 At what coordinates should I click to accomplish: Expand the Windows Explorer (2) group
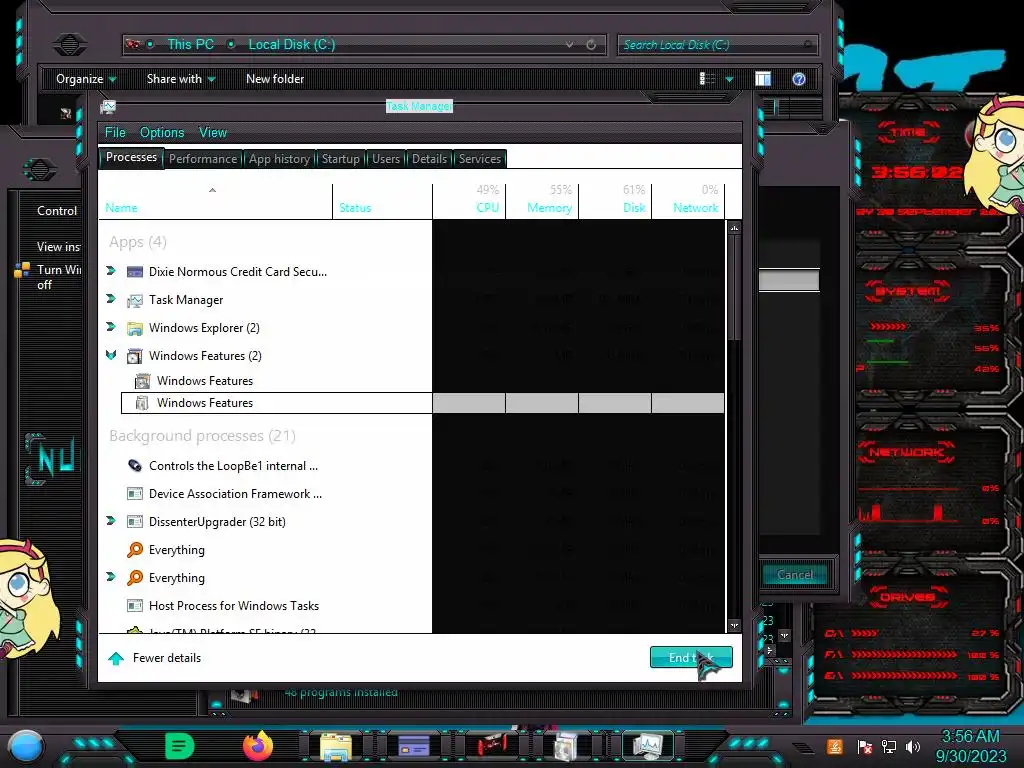111,327
